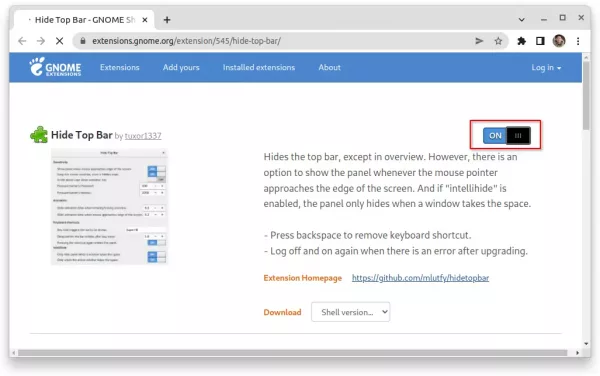The height and width of the screenshot is (376, 600).
Task: Click the horizontal scrollbar at page bottom
Action: pos(292,353)
